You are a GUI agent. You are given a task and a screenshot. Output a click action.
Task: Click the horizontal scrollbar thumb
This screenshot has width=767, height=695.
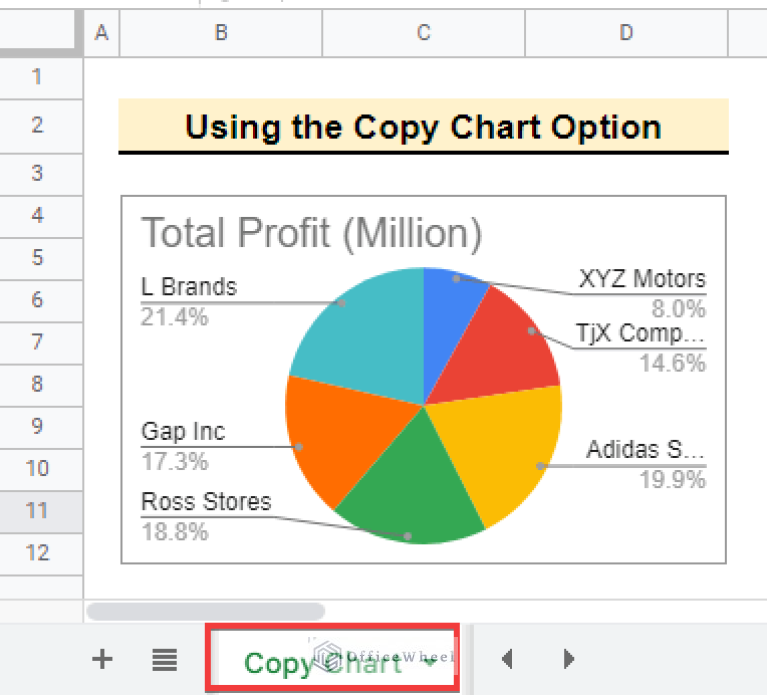point(205,610)
